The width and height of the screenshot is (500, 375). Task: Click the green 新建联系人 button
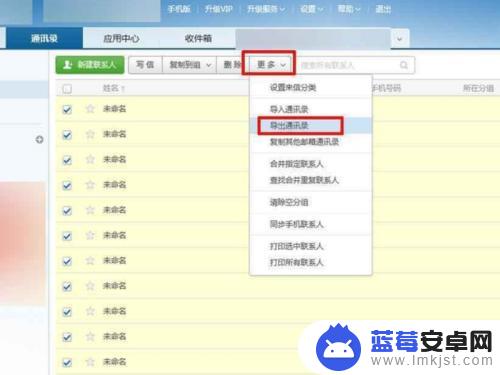point(90,65)
